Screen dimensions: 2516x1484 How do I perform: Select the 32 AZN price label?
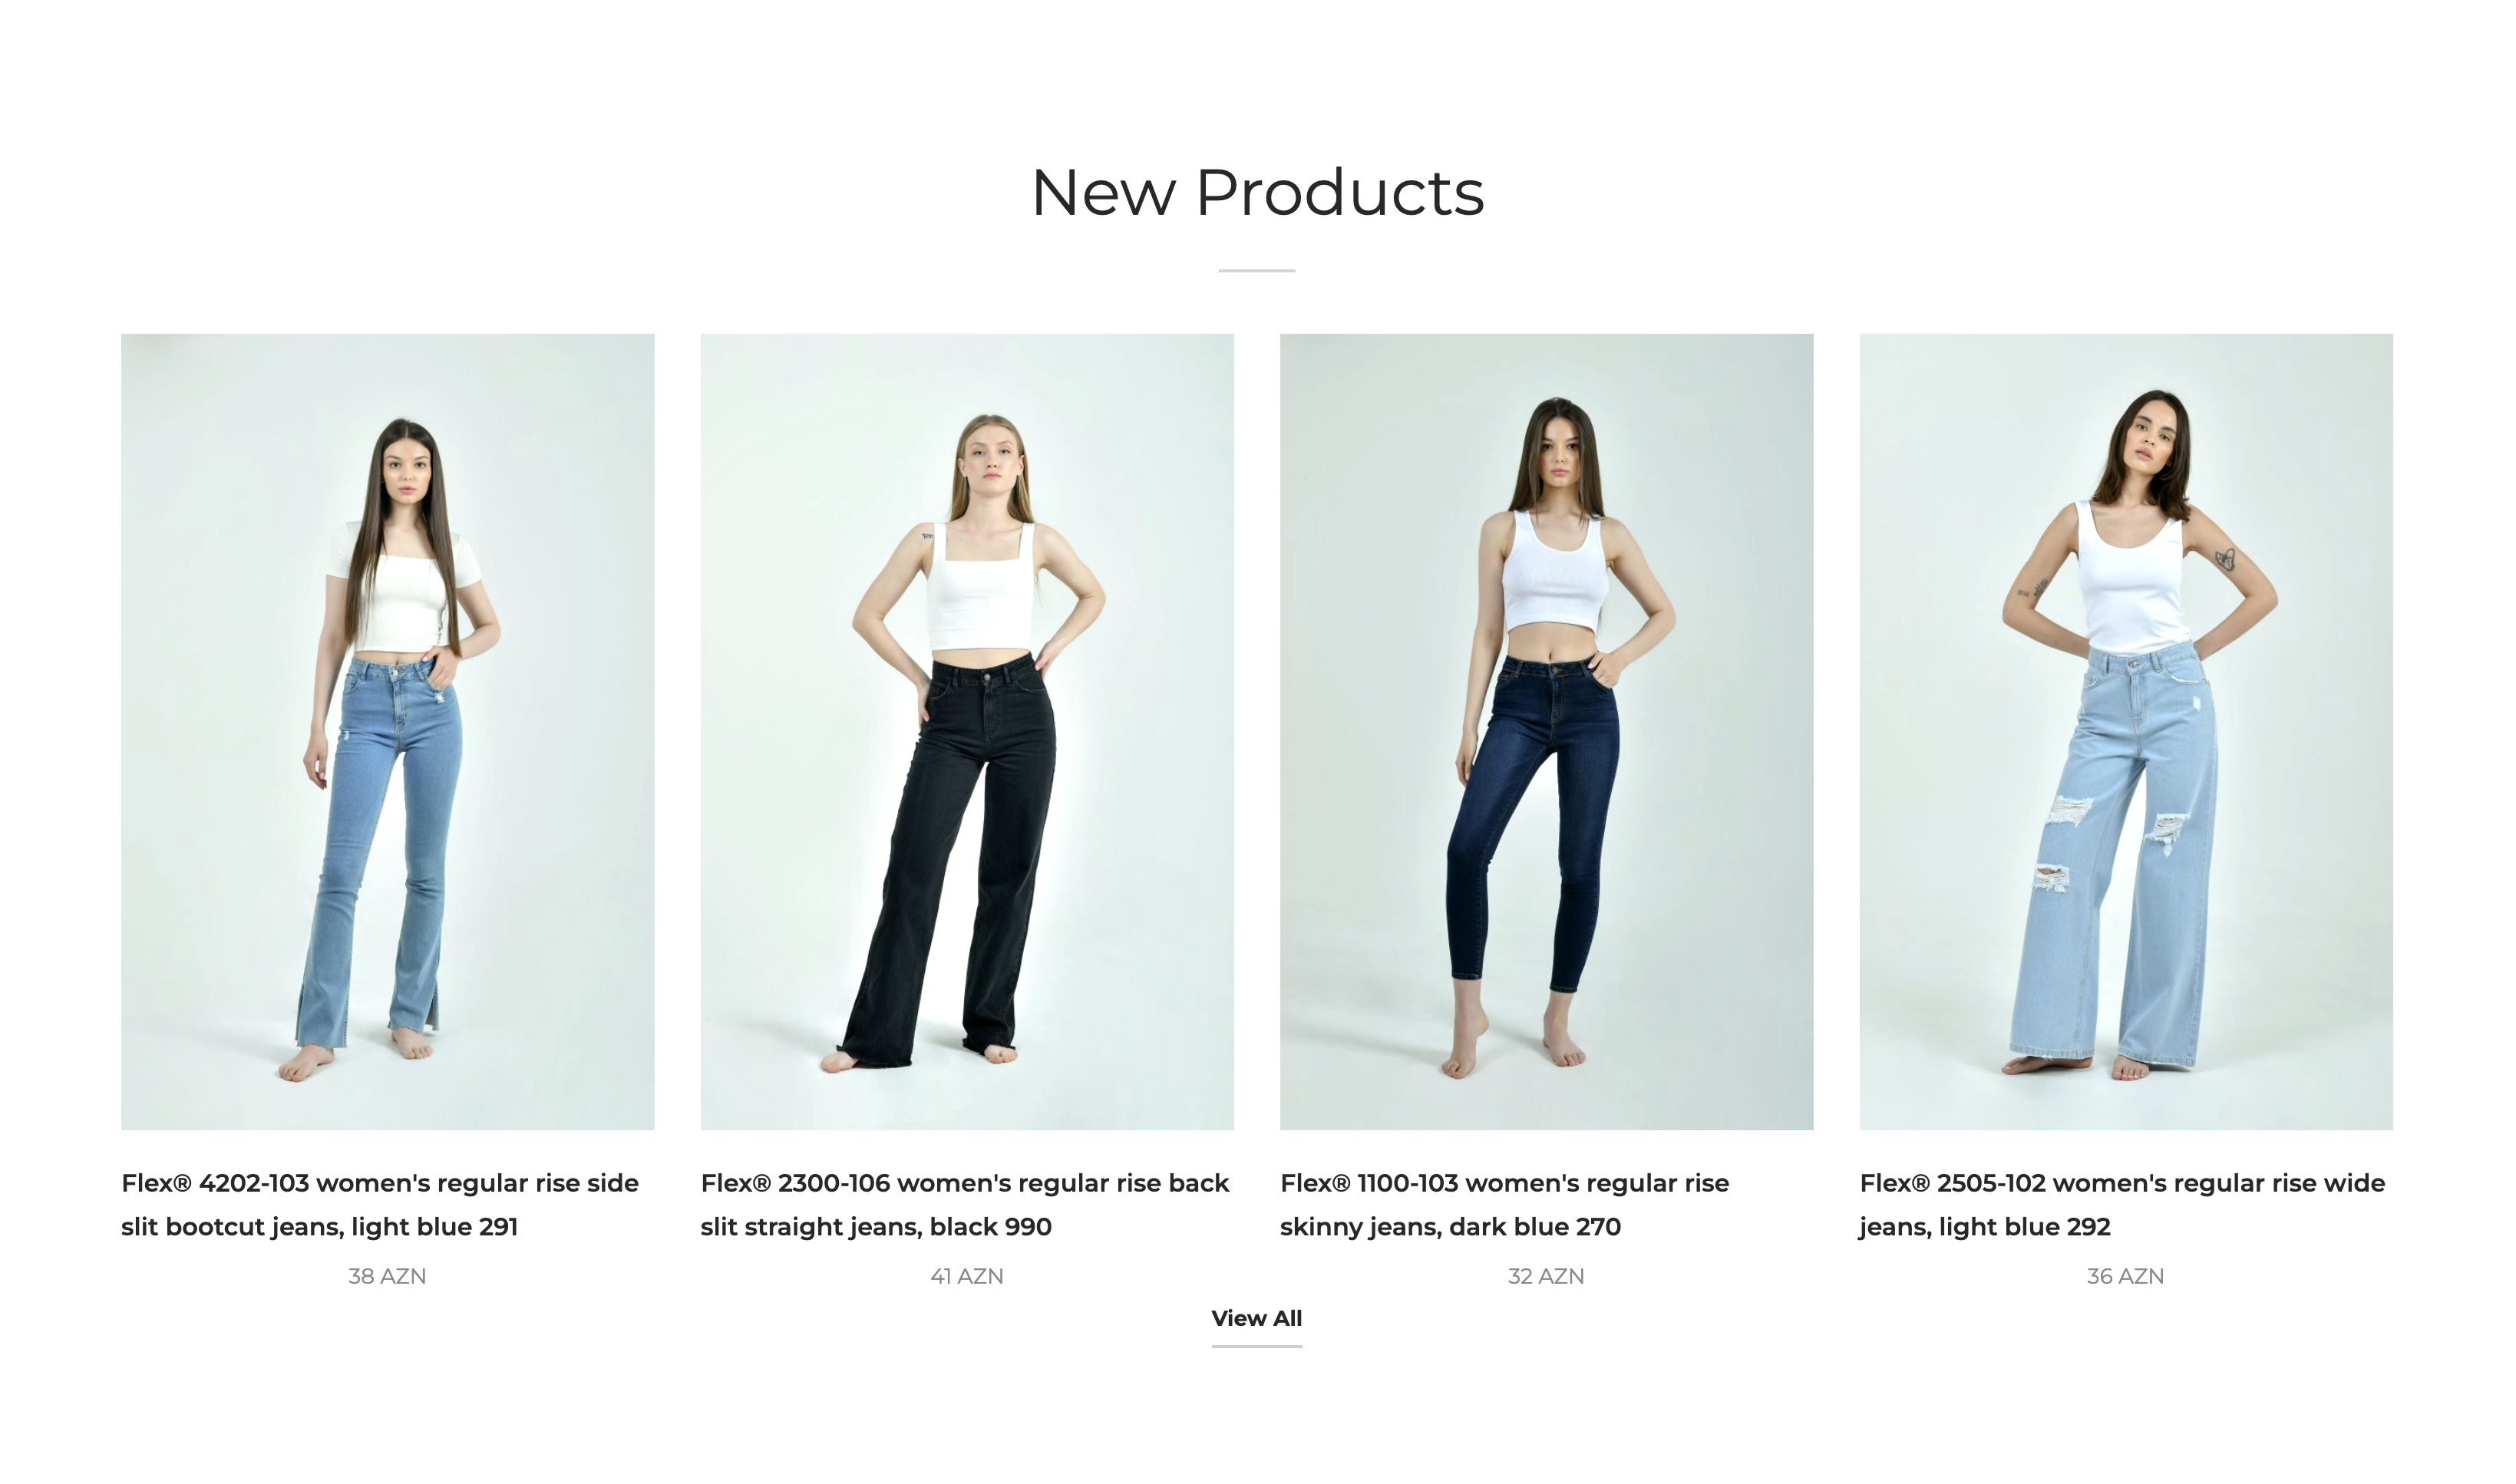click(x=1546, y=1276)
